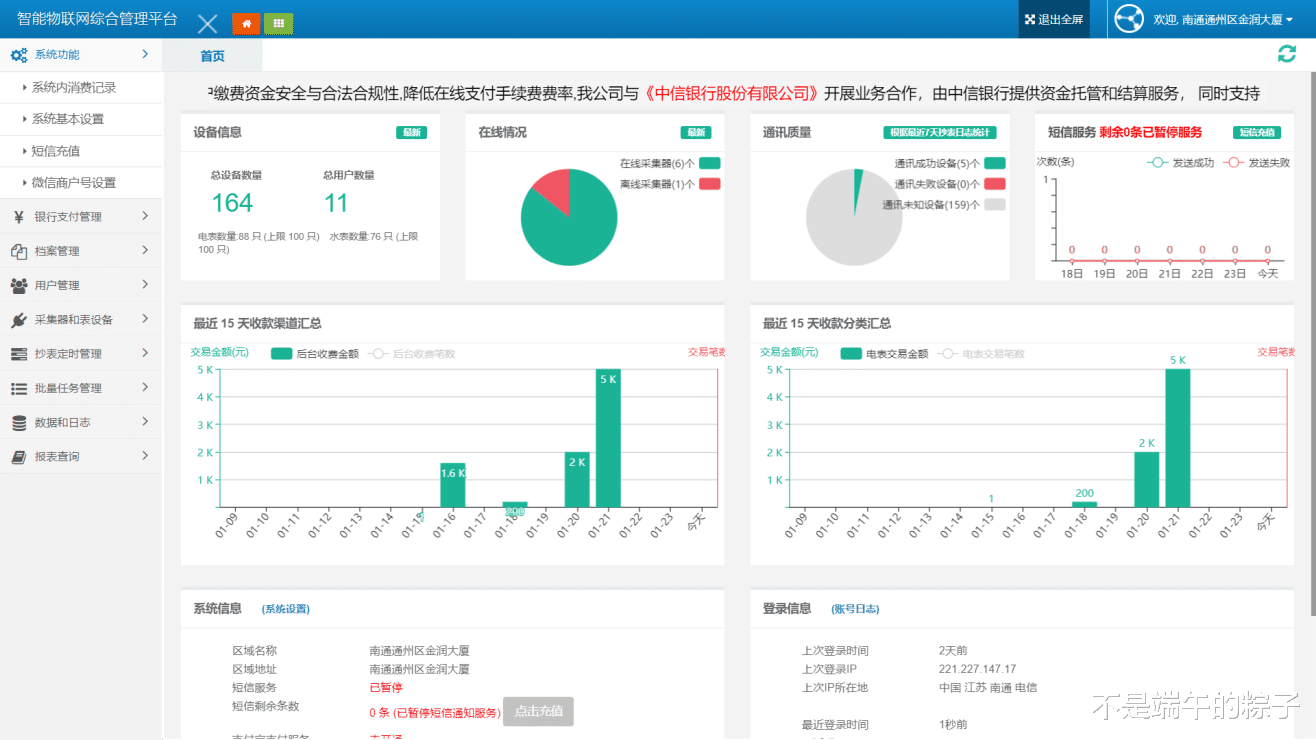This screenshot has height=740, width=1316.
Task: Collapse the 系统功能 menu chevron
Action: pyautogui.click(x=145, y=54)
